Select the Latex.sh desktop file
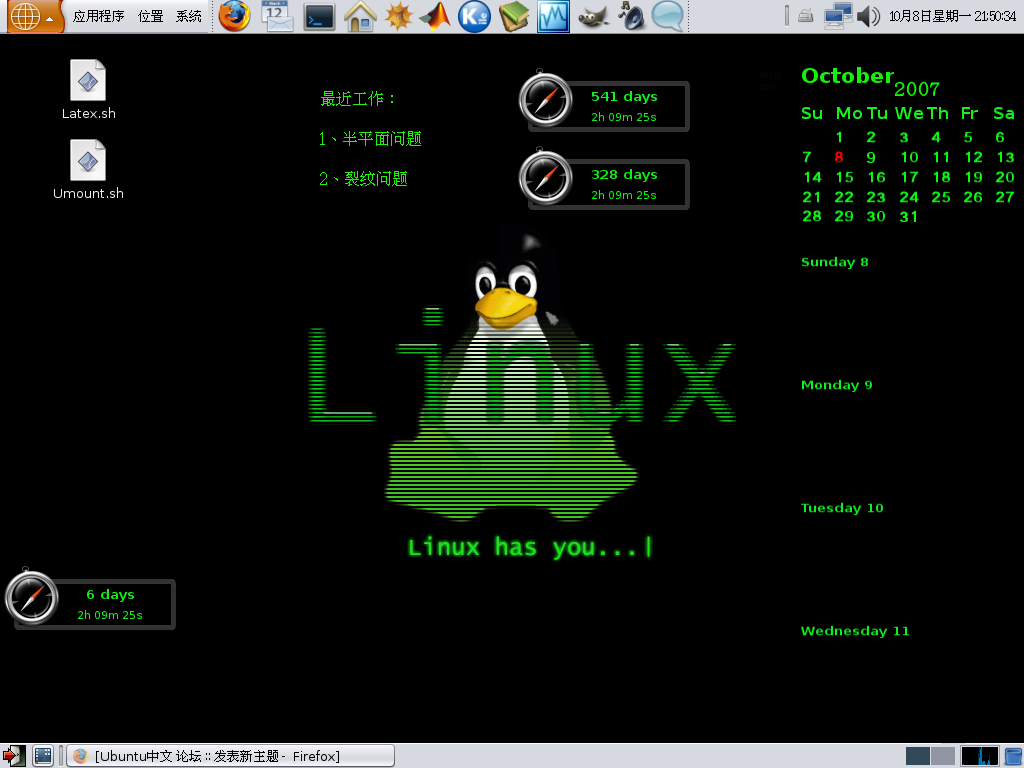Screen dimensions: 1024x768 tap(88, 90)
